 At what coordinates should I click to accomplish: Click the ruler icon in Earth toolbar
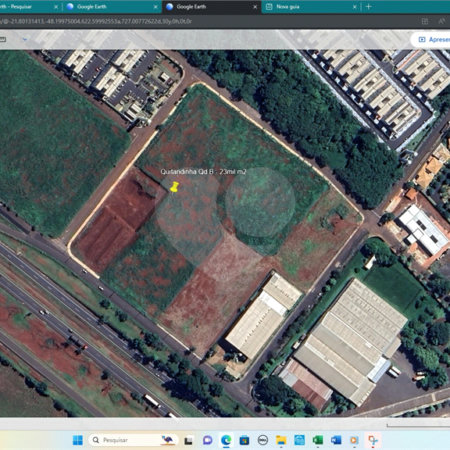[x=3, y=39]
